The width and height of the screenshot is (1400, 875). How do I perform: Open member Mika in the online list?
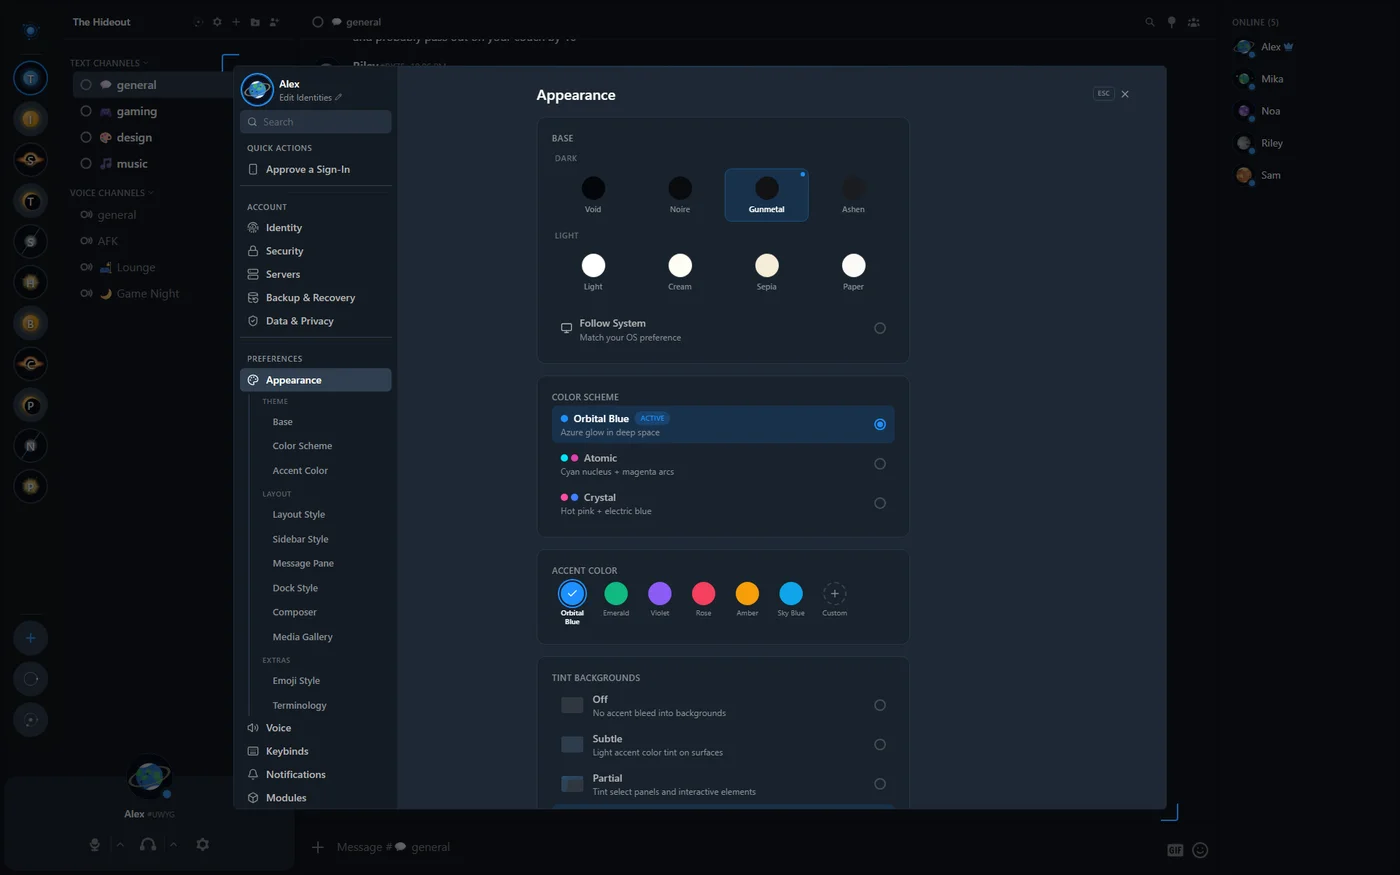coord(1272,79)
